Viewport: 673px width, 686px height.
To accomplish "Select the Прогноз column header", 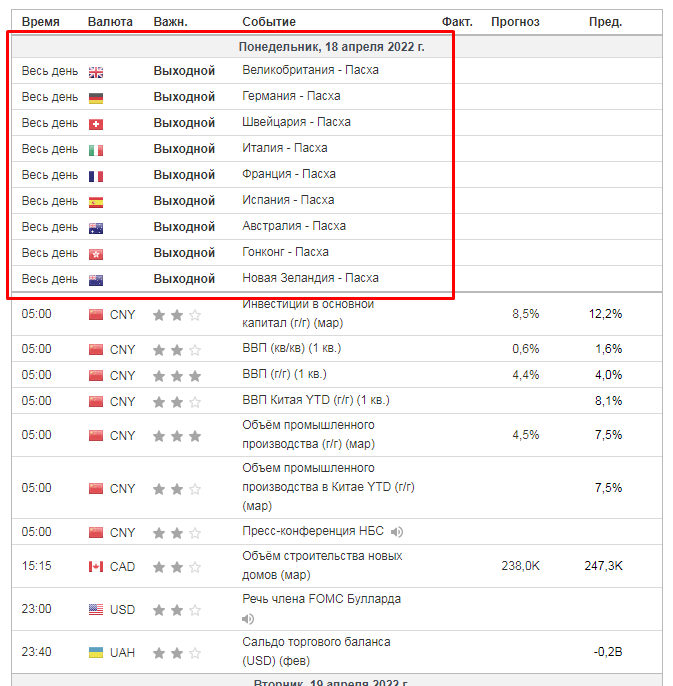I will (x=515, y=21).
